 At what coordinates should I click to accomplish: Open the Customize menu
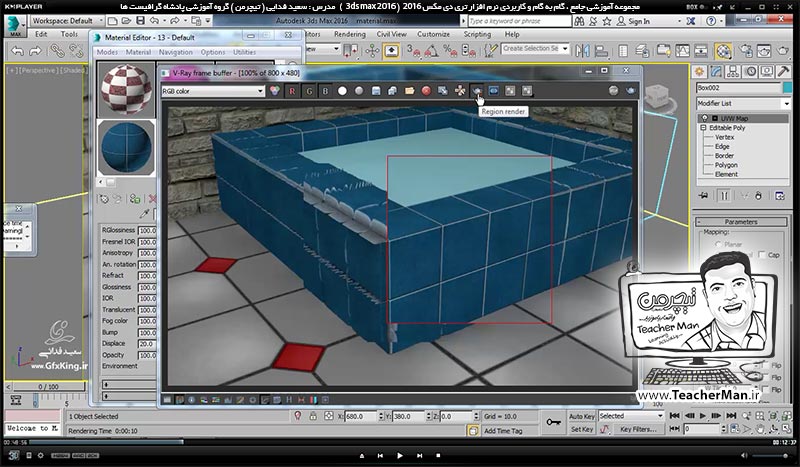[433, 34]
